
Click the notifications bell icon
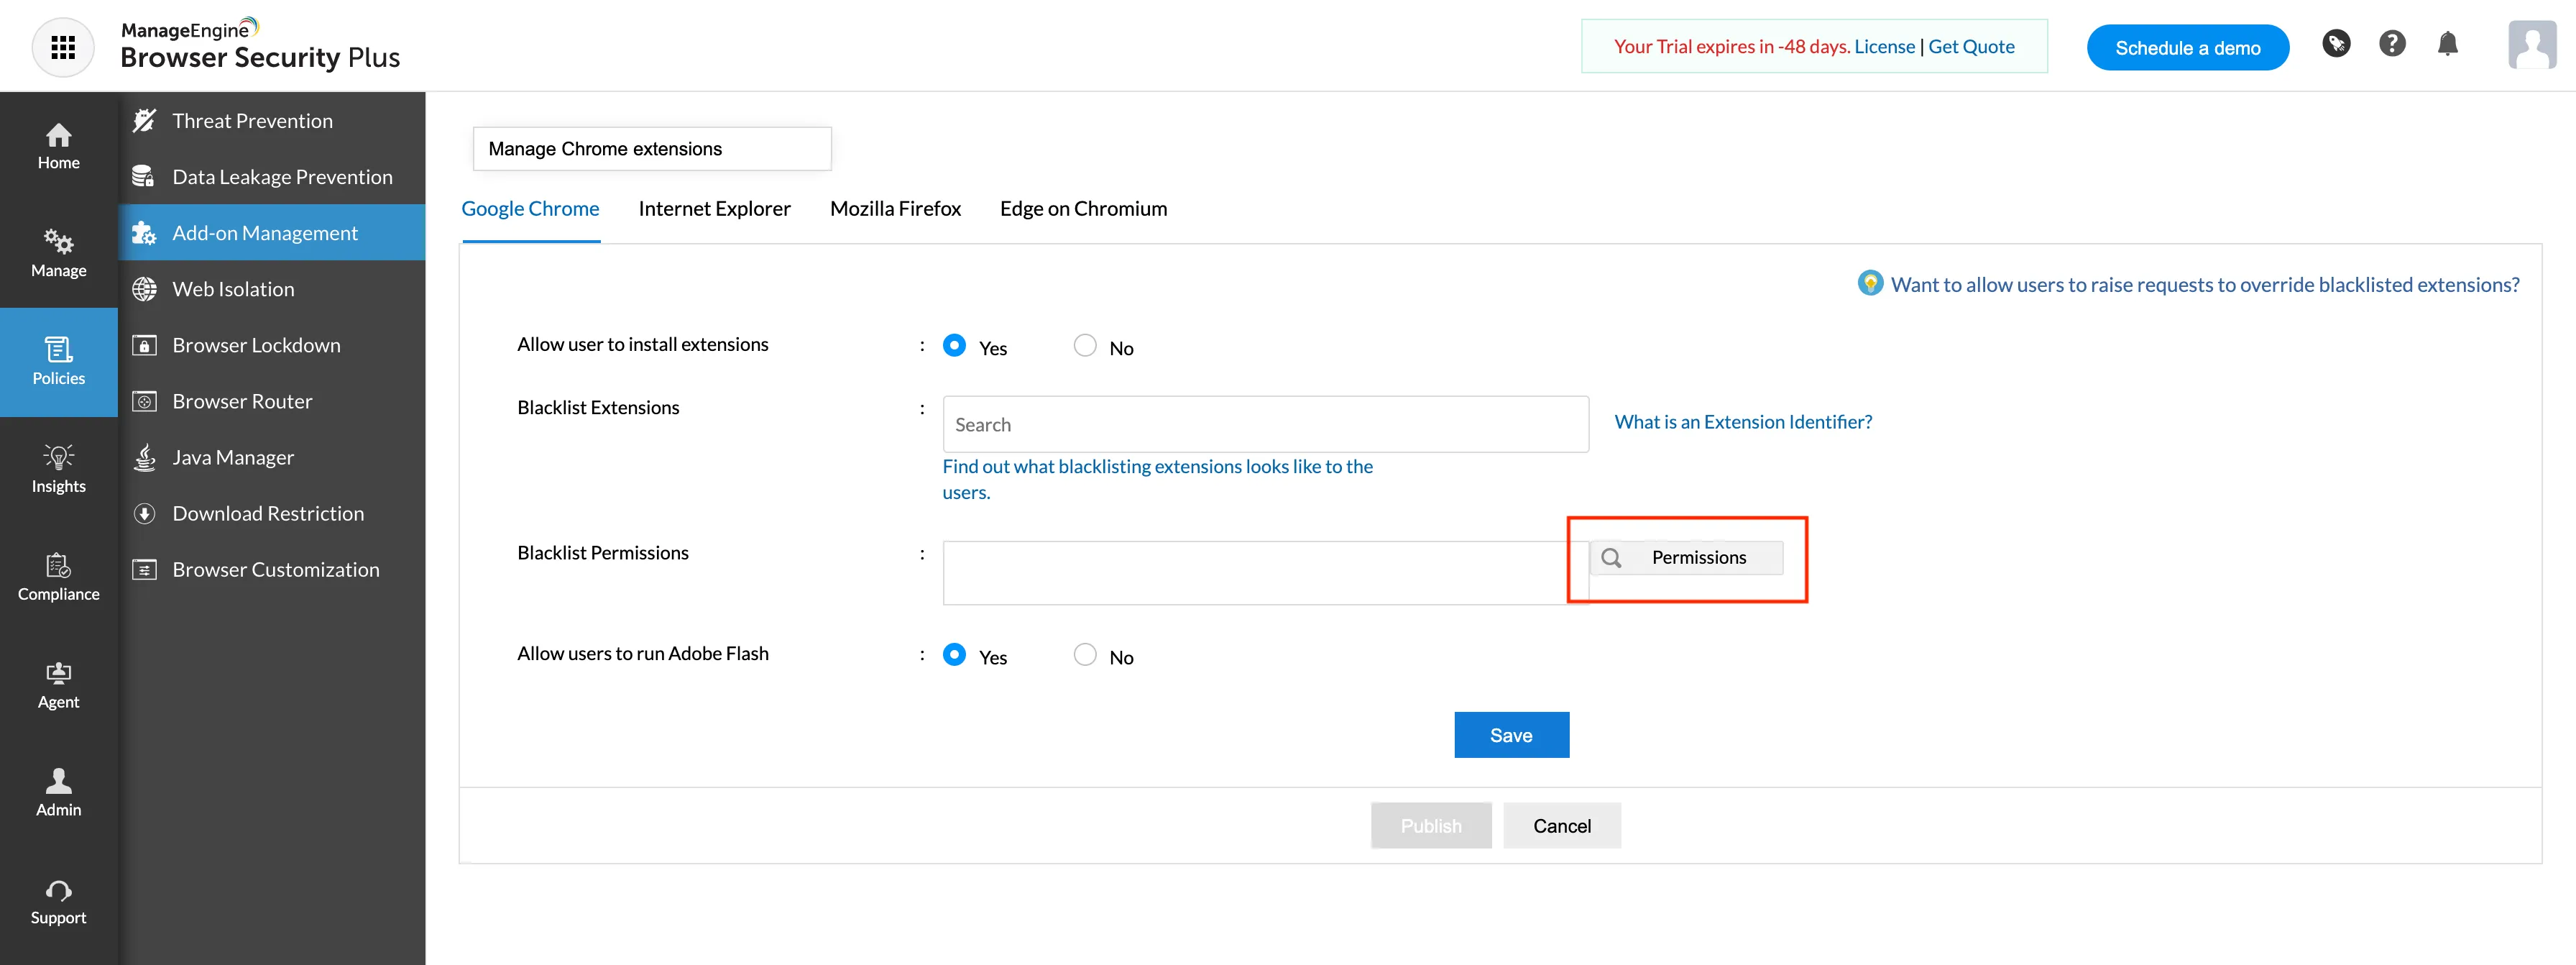click(x=2447, y=44)
